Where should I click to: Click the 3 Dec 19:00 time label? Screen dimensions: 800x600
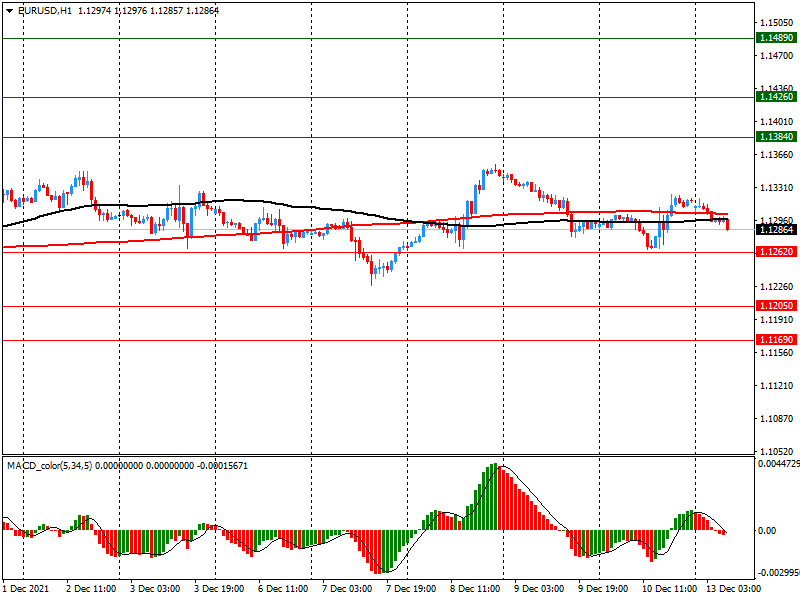pos(219,589)
